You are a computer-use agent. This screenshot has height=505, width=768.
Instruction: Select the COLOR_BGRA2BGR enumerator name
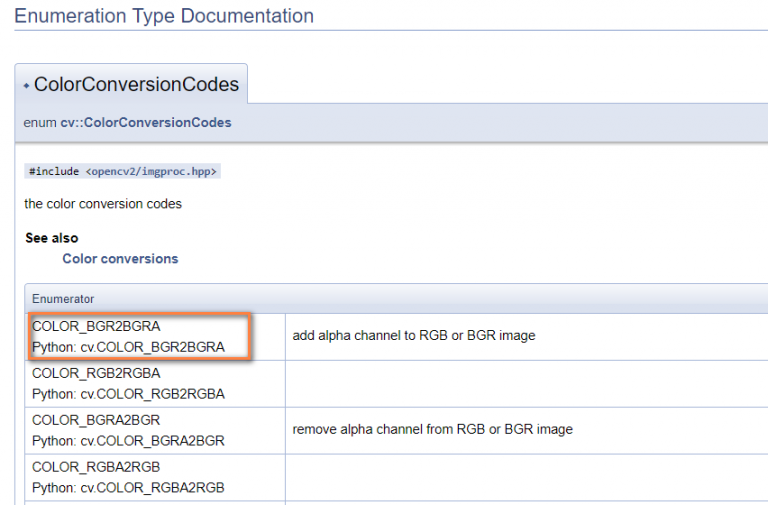(96, 420)
